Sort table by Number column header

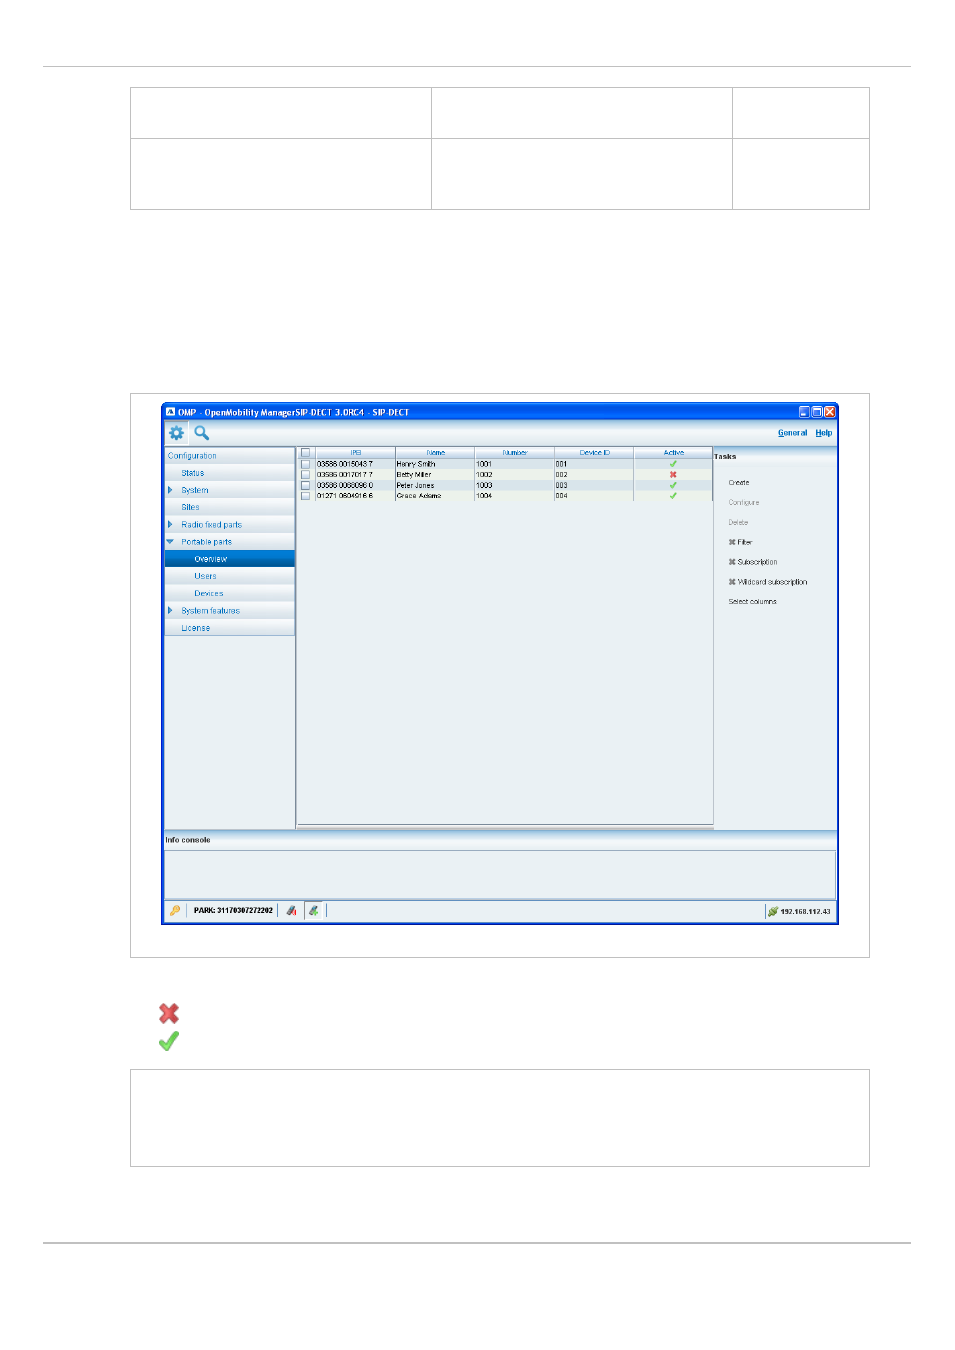click(x=514, y=453)
